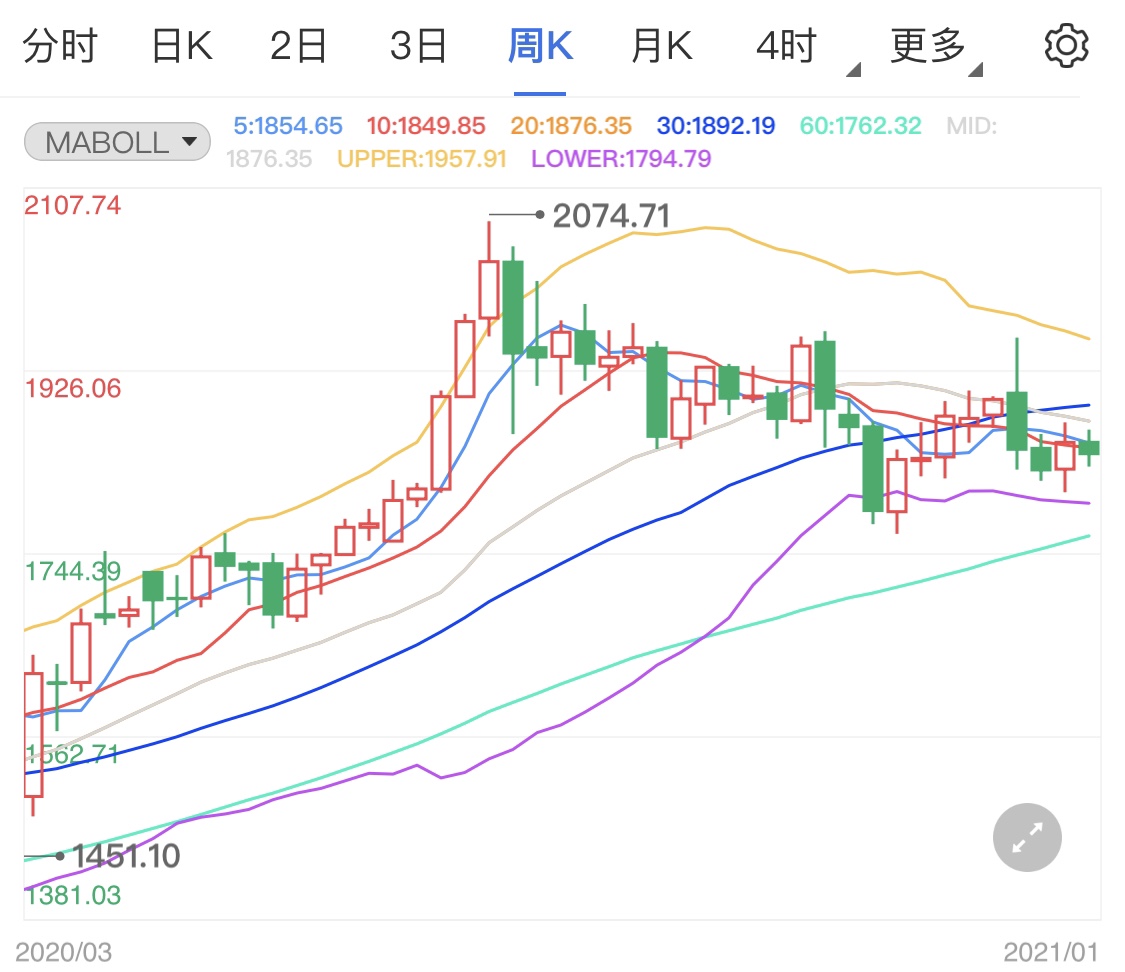Open the chart settings gear icon
The width and height of the screenshot is (1125, 972).
pos(1066,44)
